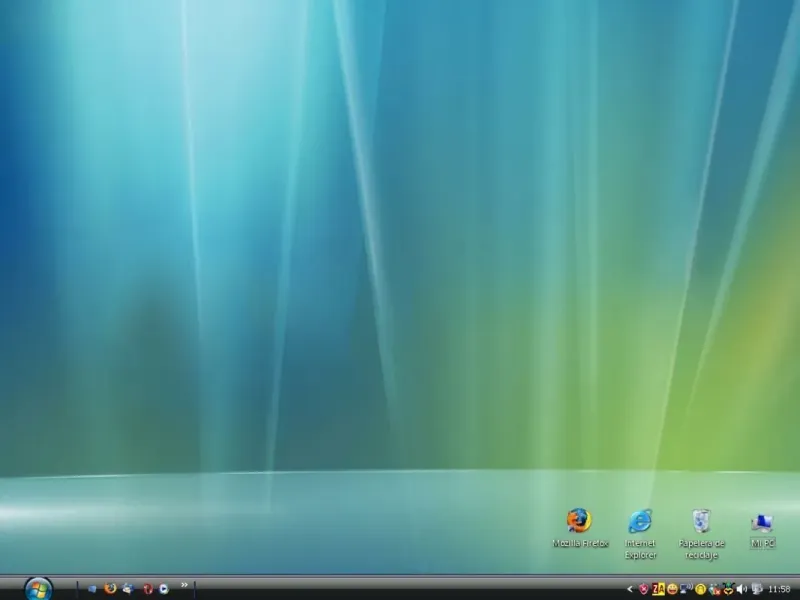Click 'Papelera de reciclaje' label text
The width and height of the screenshot is (800, 600).
click(x=702, y=549)
